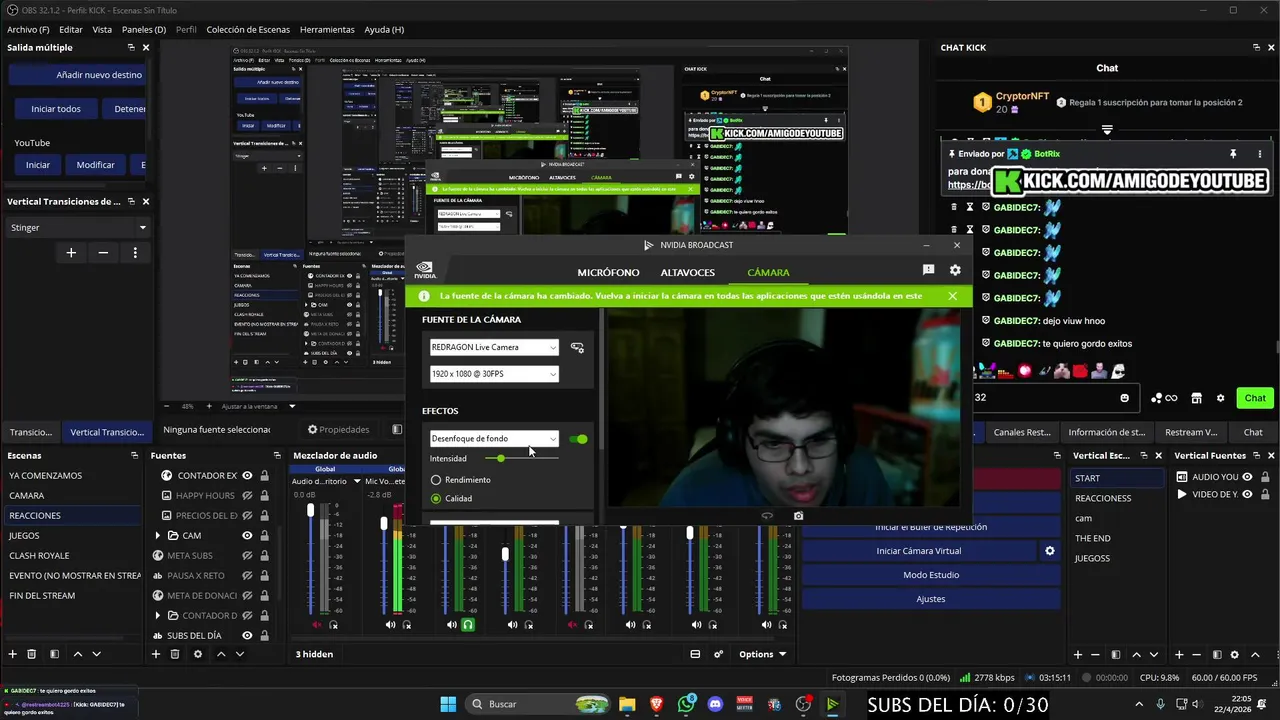The height and width of the screenshot is (720, 1280).
Task: Hide the SUBS DEL DÍA source
Action: tap(247, 636)
